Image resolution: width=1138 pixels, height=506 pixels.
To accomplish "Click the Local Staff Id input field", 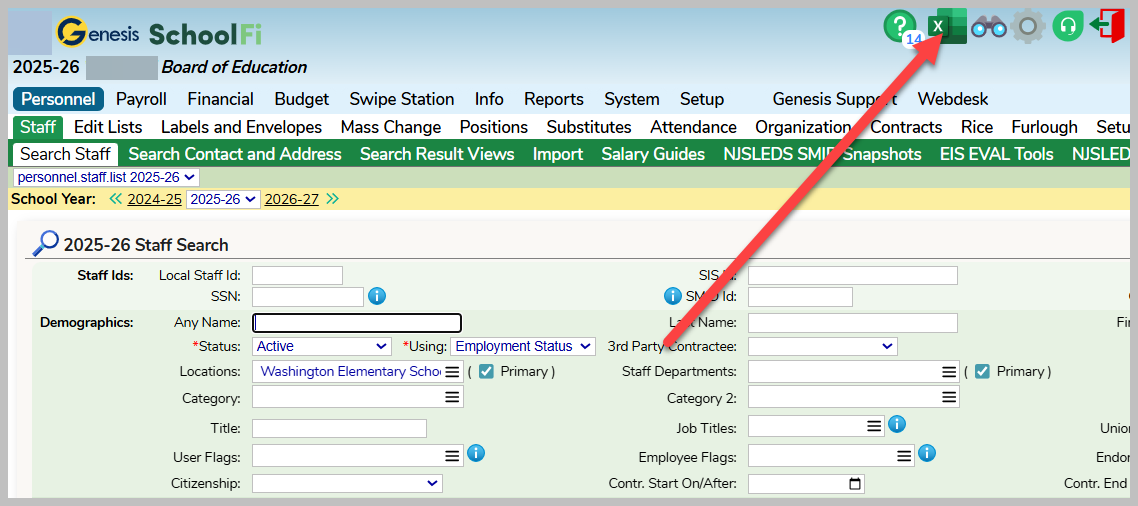I will [x=298, y=276].
